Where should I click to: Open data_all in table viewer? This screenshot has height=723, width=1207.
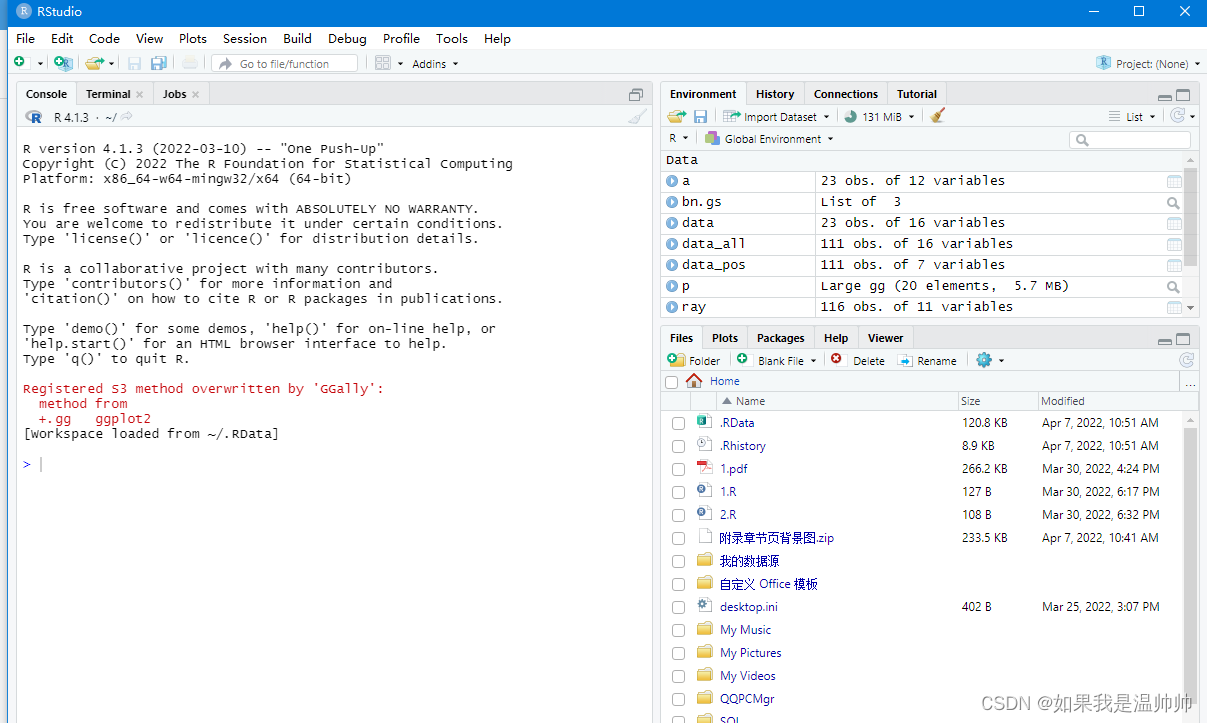coord(1174,244)
